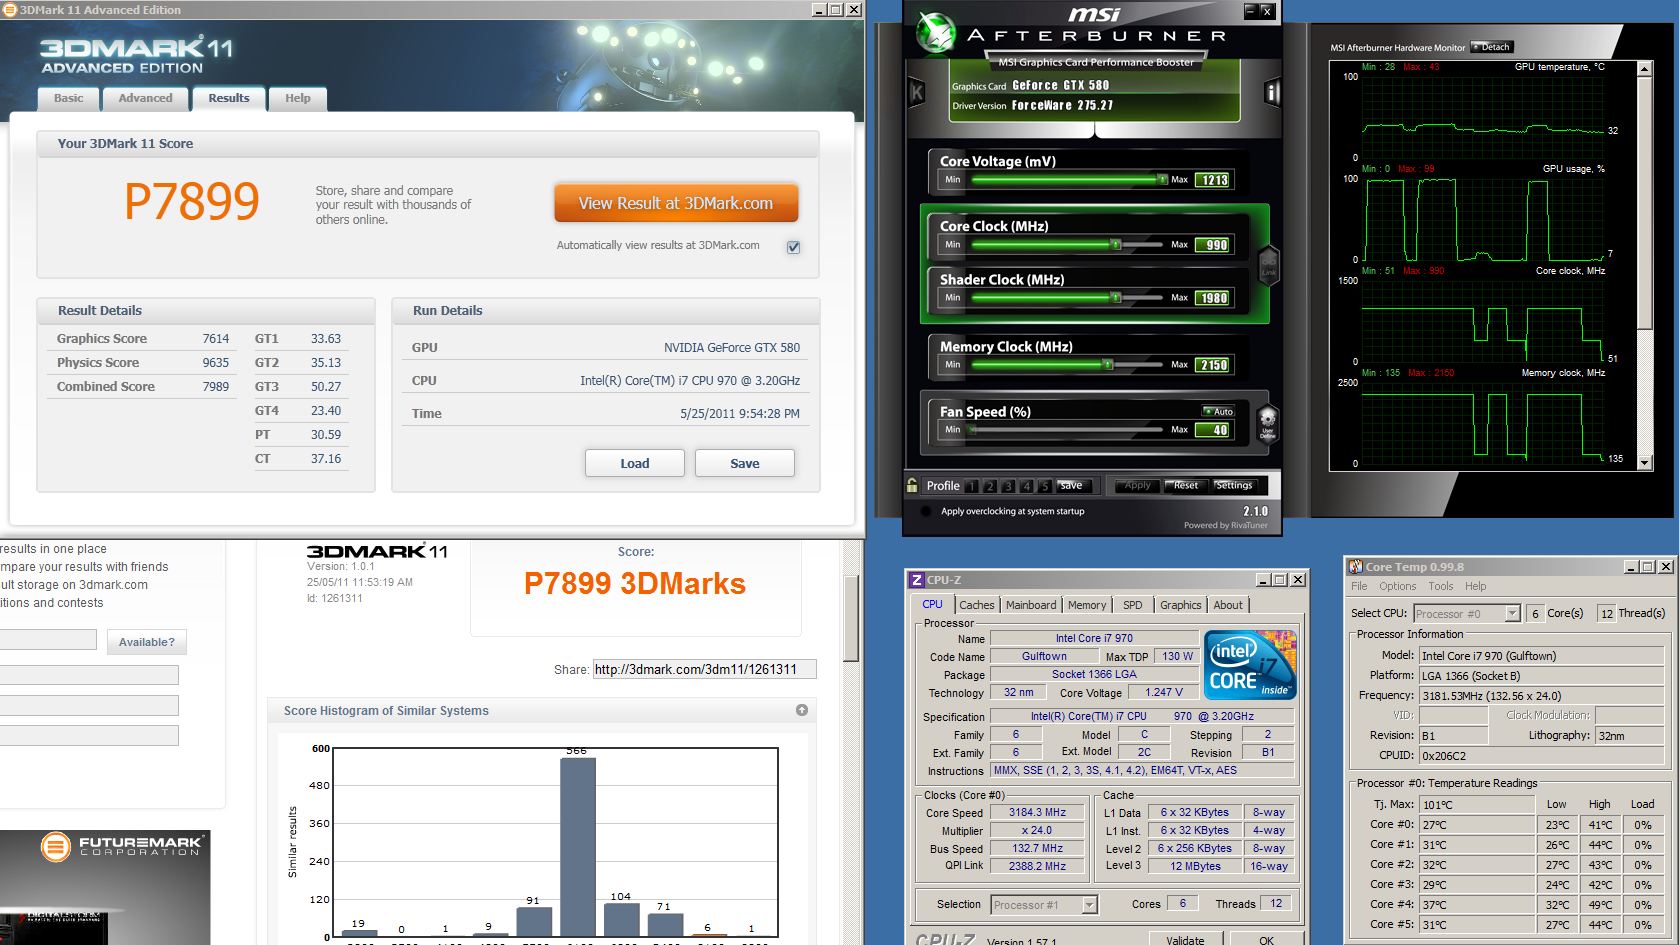Screen dimensions: 1679x945
Task: Open the Help tab in 3DMark 11
Action: [298, 98]
